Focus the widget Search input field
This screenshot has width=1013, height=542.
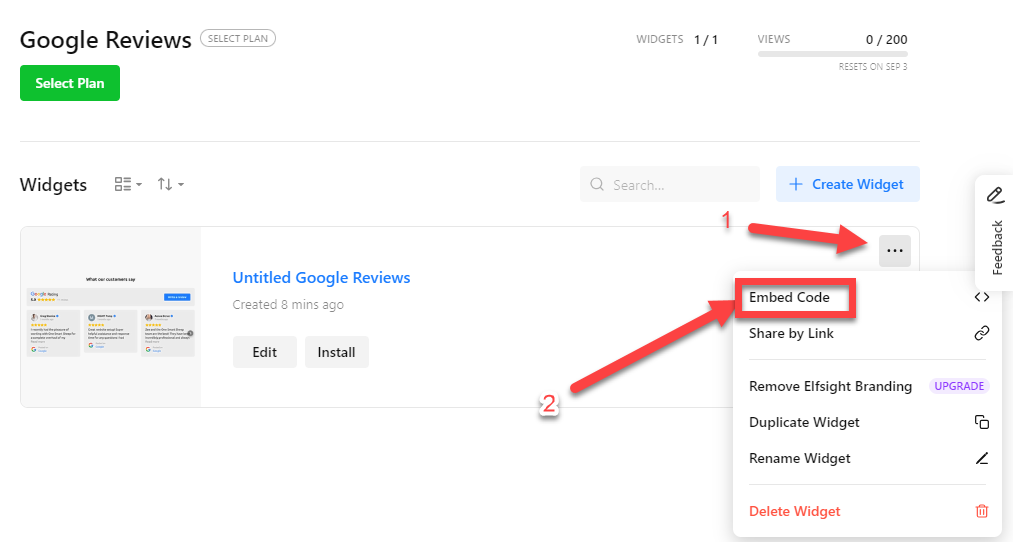[670, 184]
